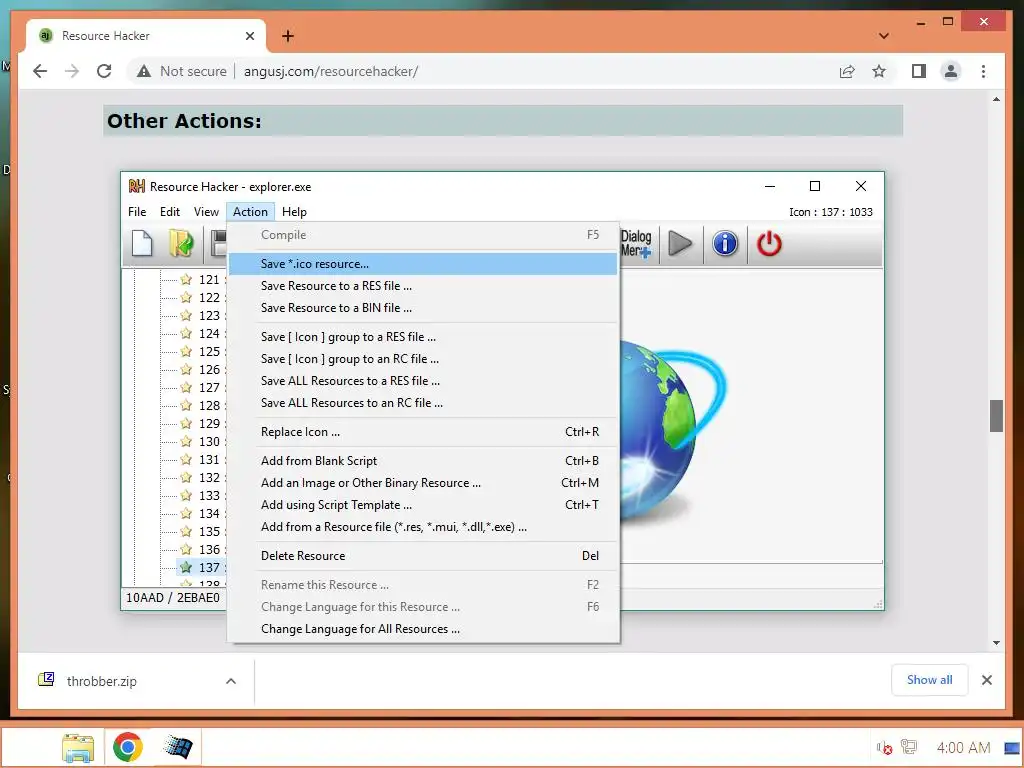Bookmark this page with the star icon
This screenshot has height=768, width=1024.
coord(879,71)
